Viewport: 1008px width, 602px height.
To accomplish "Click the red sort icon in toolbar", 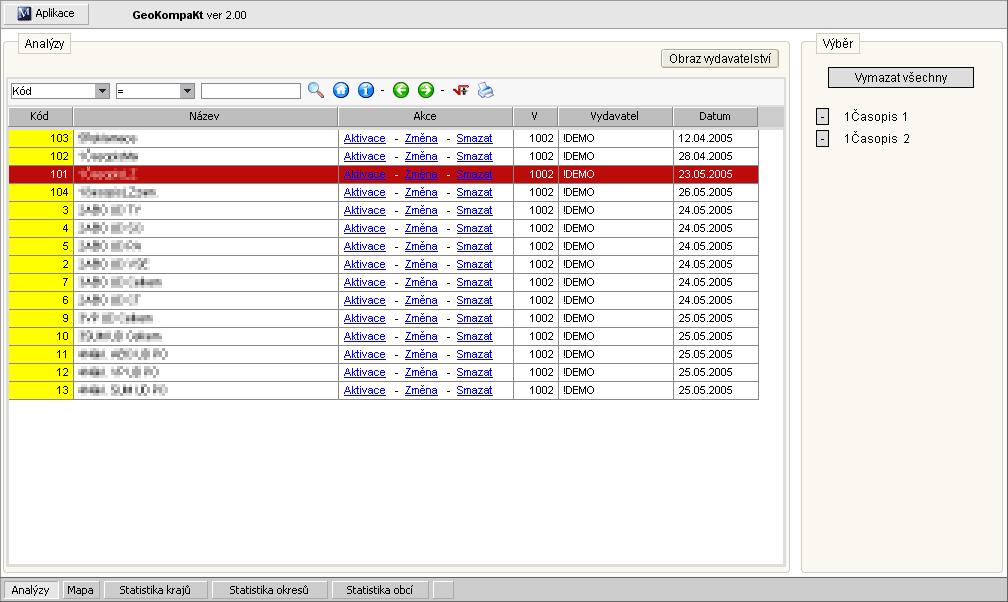I will point(461,90).
